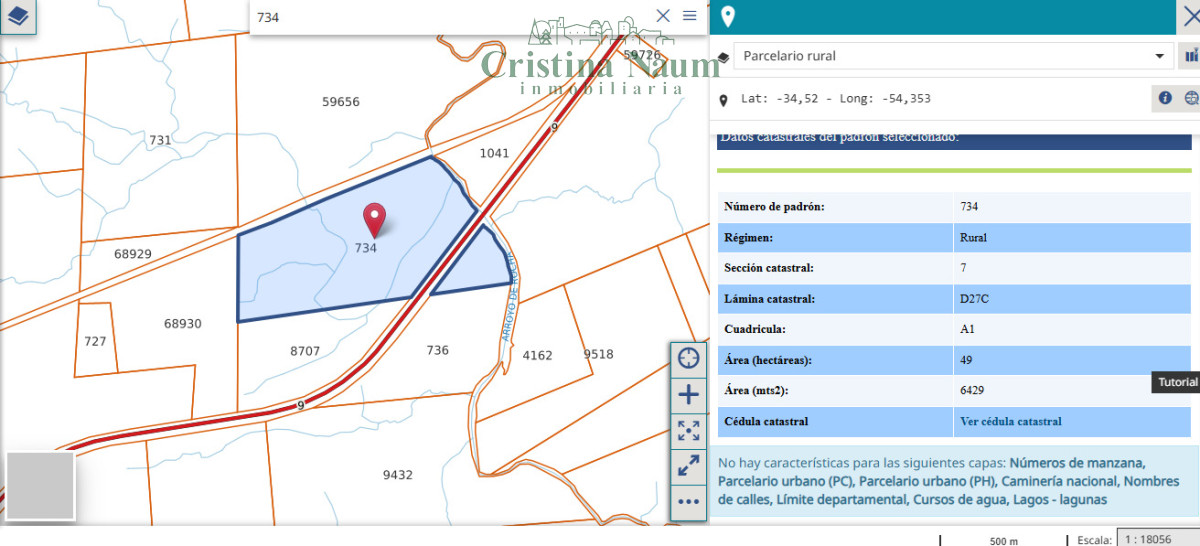Toggle fullscreen map diagonal arrows button
1200x546 pixels.
coord(688,465)
